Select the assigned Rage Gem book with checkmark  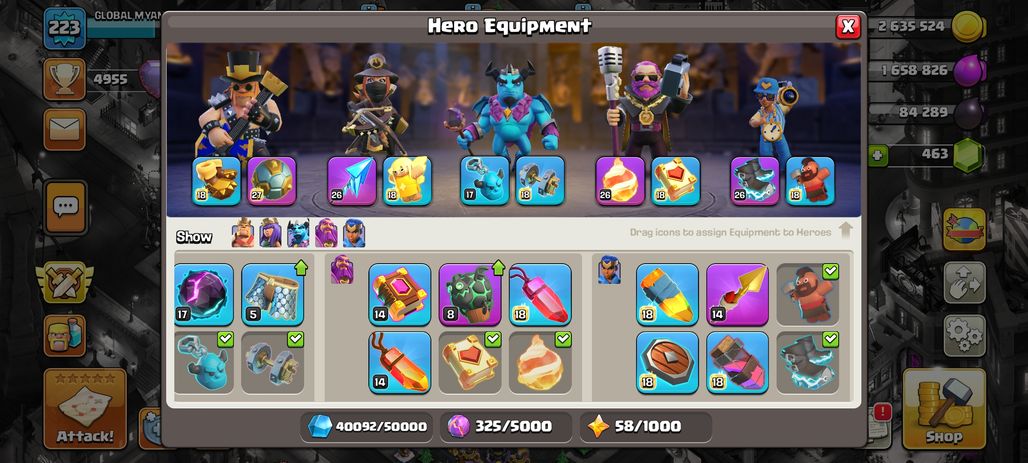pos(470,363)
